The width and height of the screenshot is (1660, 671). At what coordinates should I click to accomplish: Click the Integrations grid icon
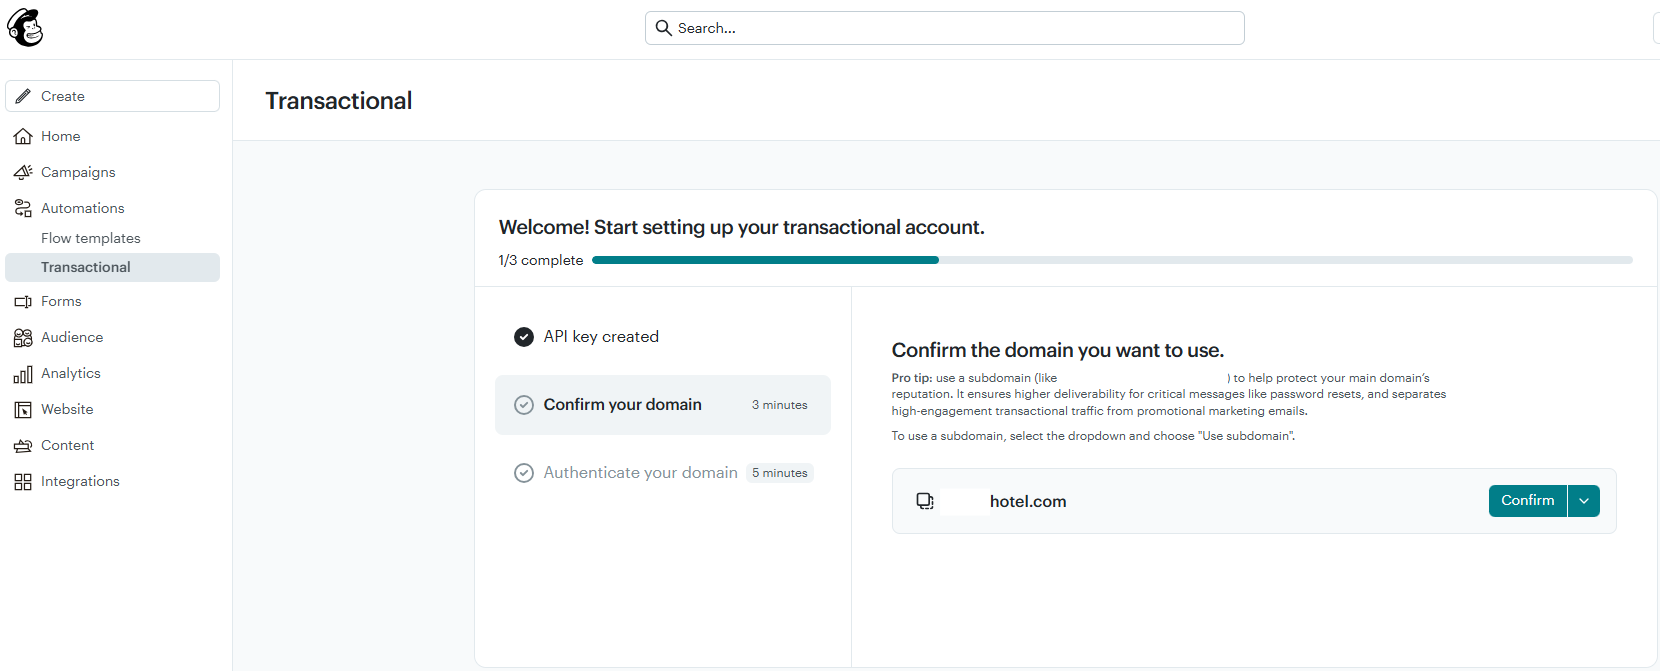click(23, 482)
